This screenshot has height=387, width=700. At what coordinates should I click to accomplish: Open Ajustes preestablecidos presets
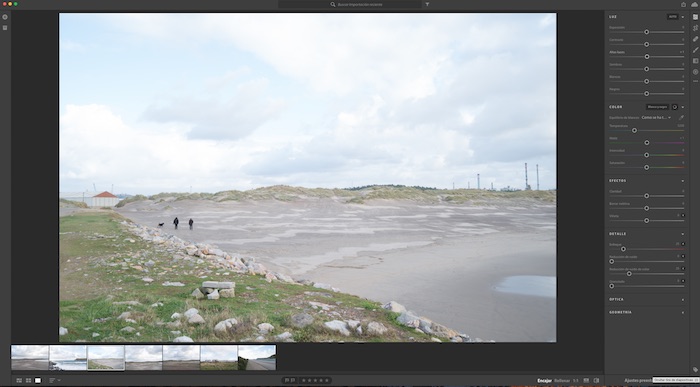pos(638,381)
